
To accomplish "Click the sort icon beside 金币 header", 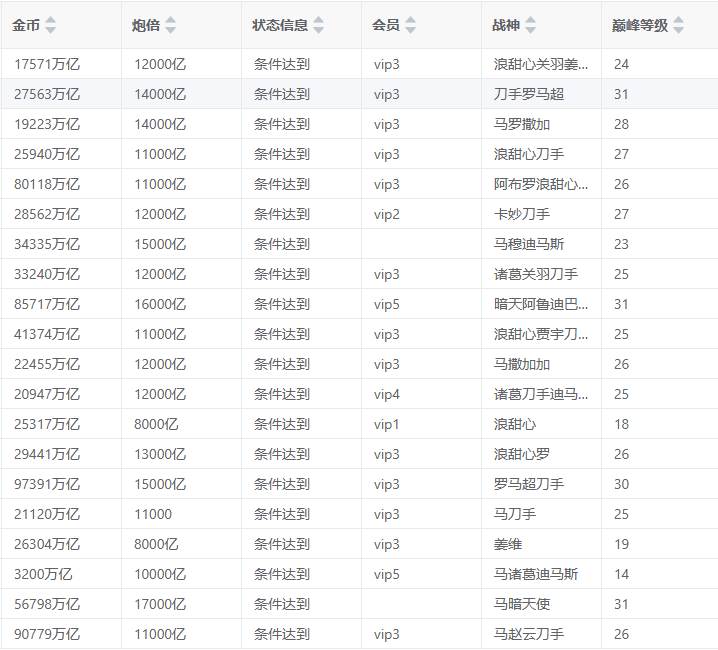I will coord(51,25).
